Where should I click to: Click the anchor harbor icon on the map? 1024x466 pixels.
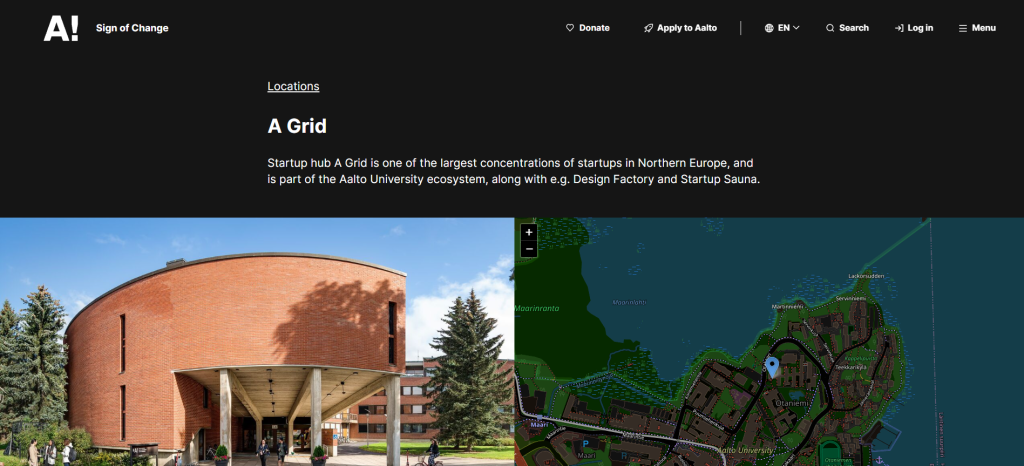click(x=879, y=460)
